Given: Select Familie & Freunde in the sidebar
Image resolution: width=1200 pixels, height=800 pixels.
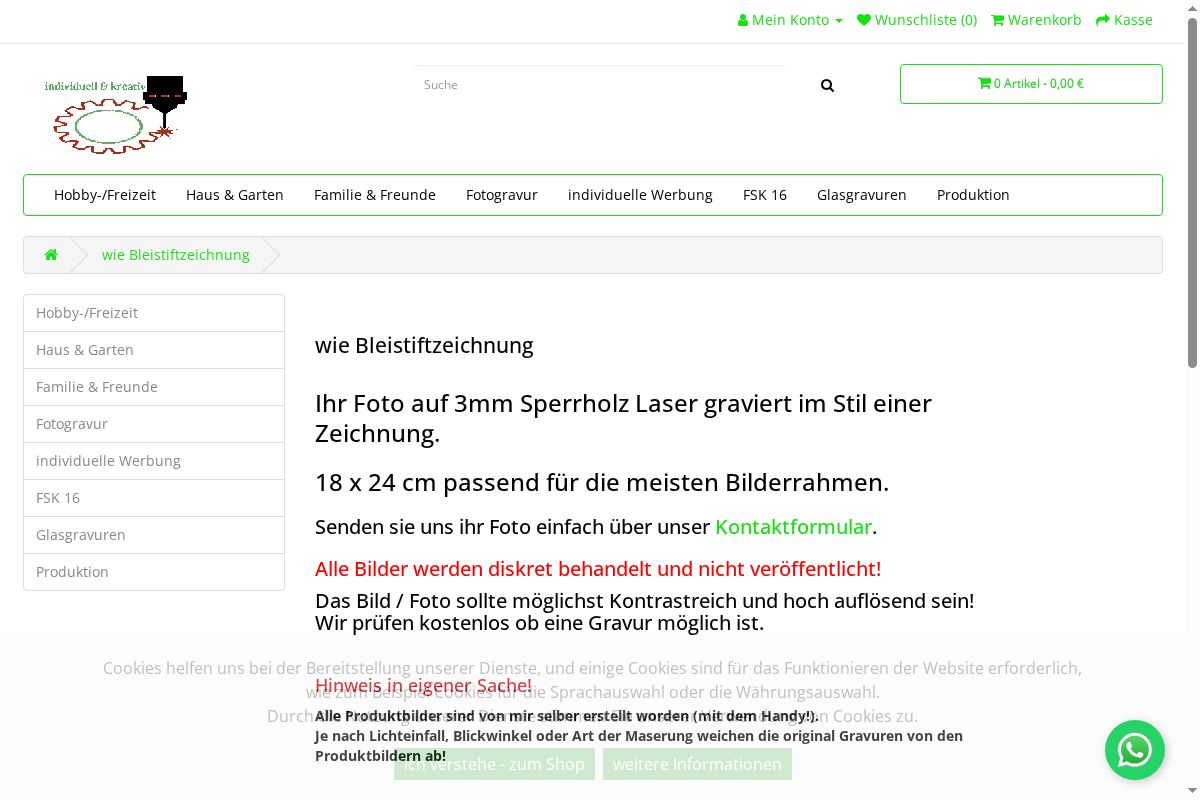Looking at the screenshot, I should (x=154, y=387).
